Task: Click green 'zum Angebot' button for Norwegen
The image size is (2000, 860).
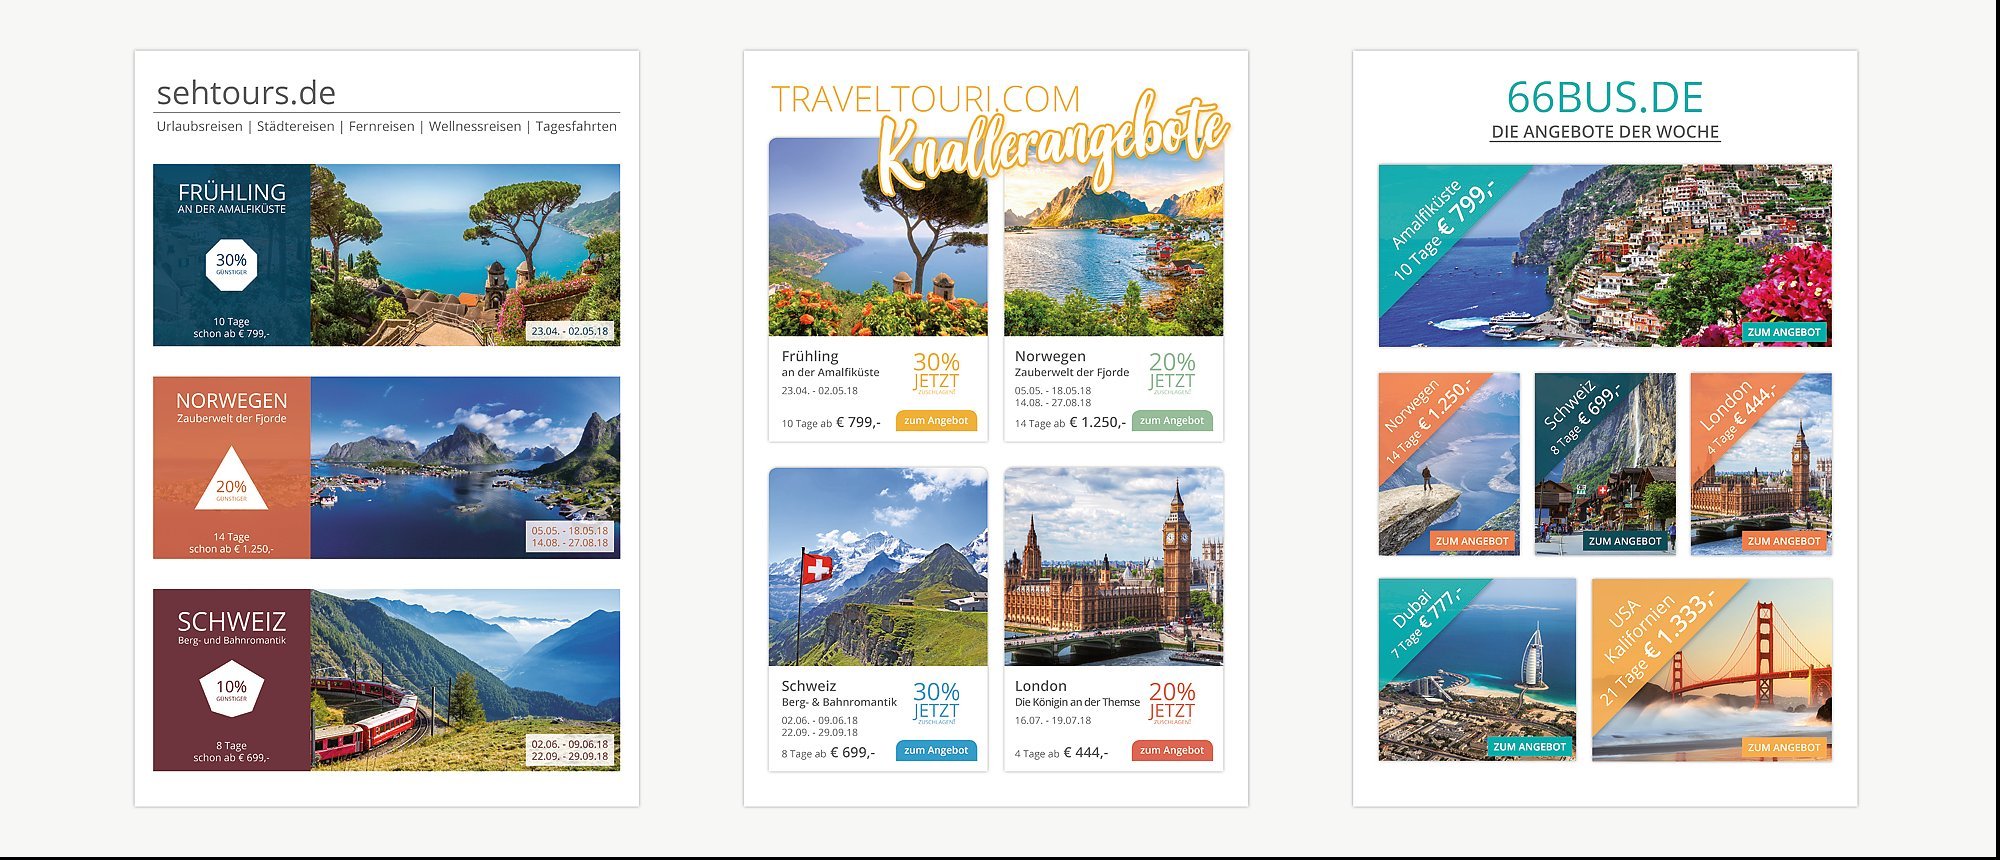Action: [1172, 421]
